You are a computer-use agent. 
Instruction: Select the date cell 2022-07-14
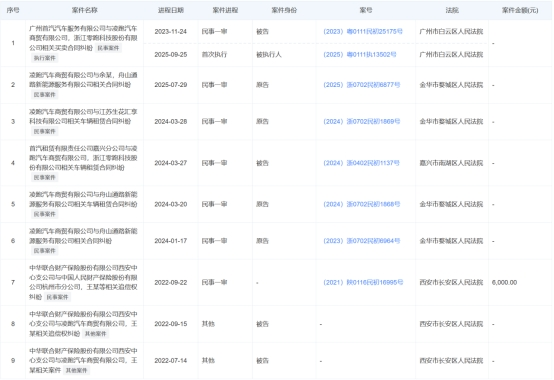[171, 361]
